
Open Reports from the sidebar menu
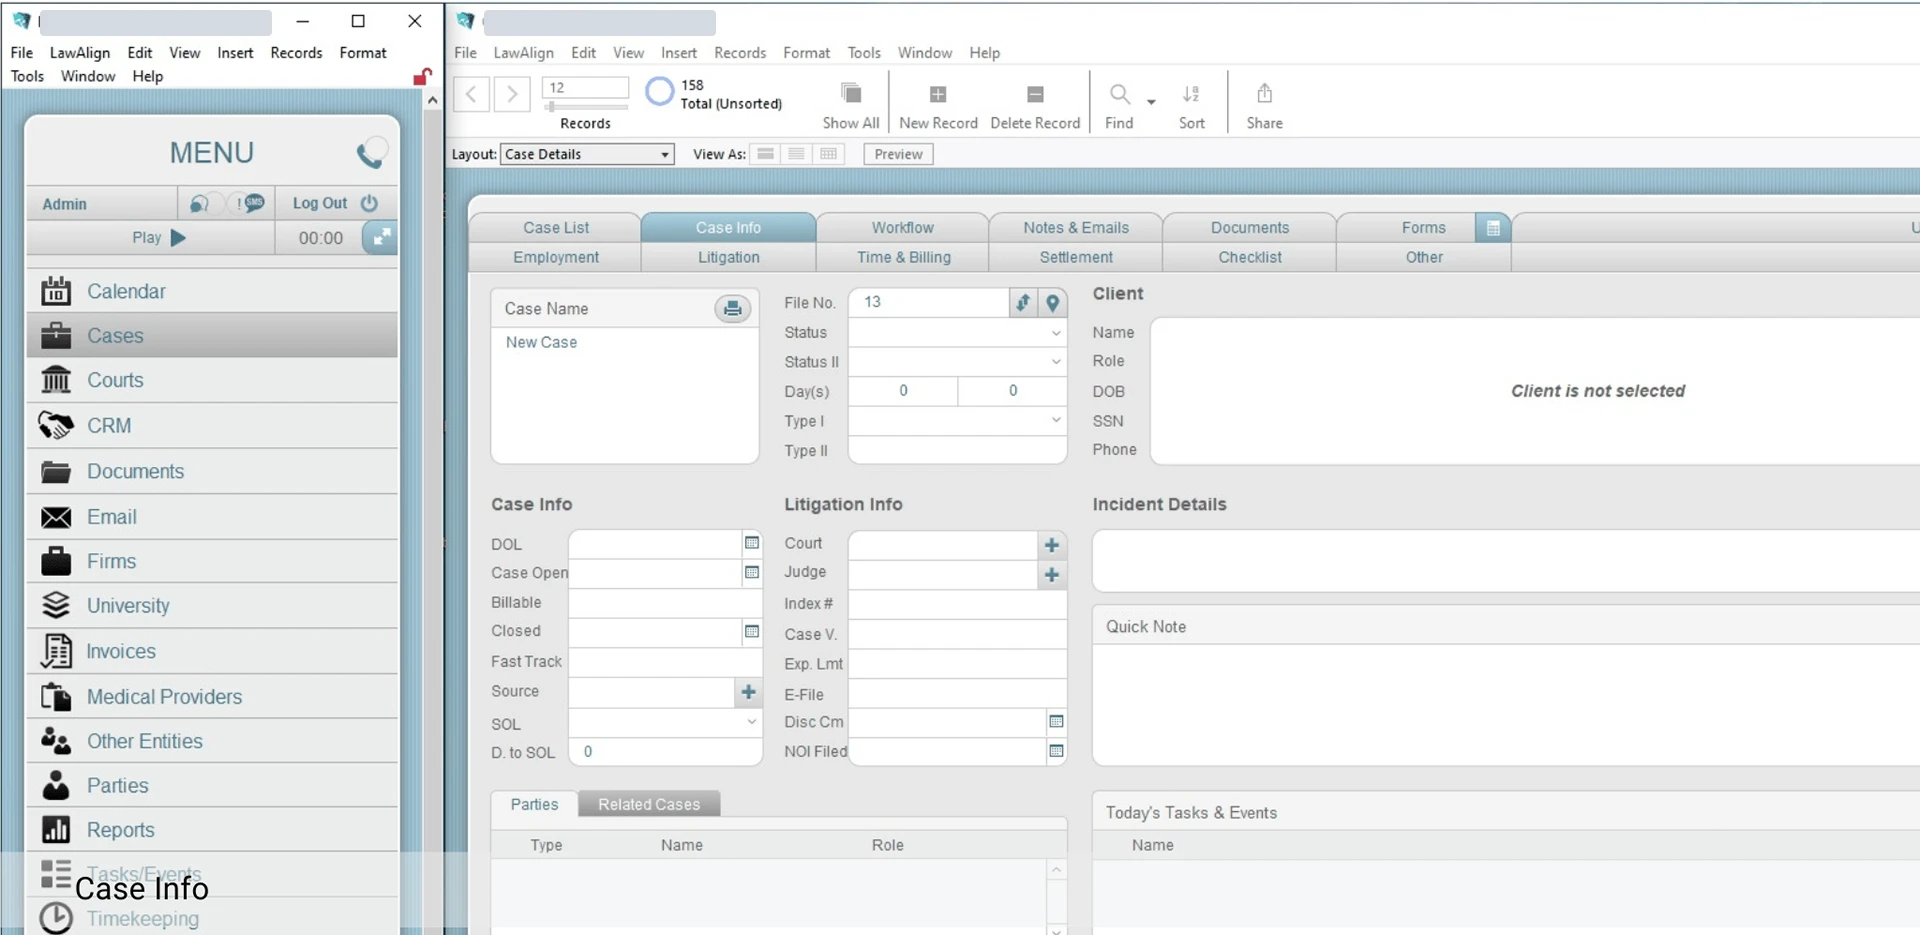(212, 830)
